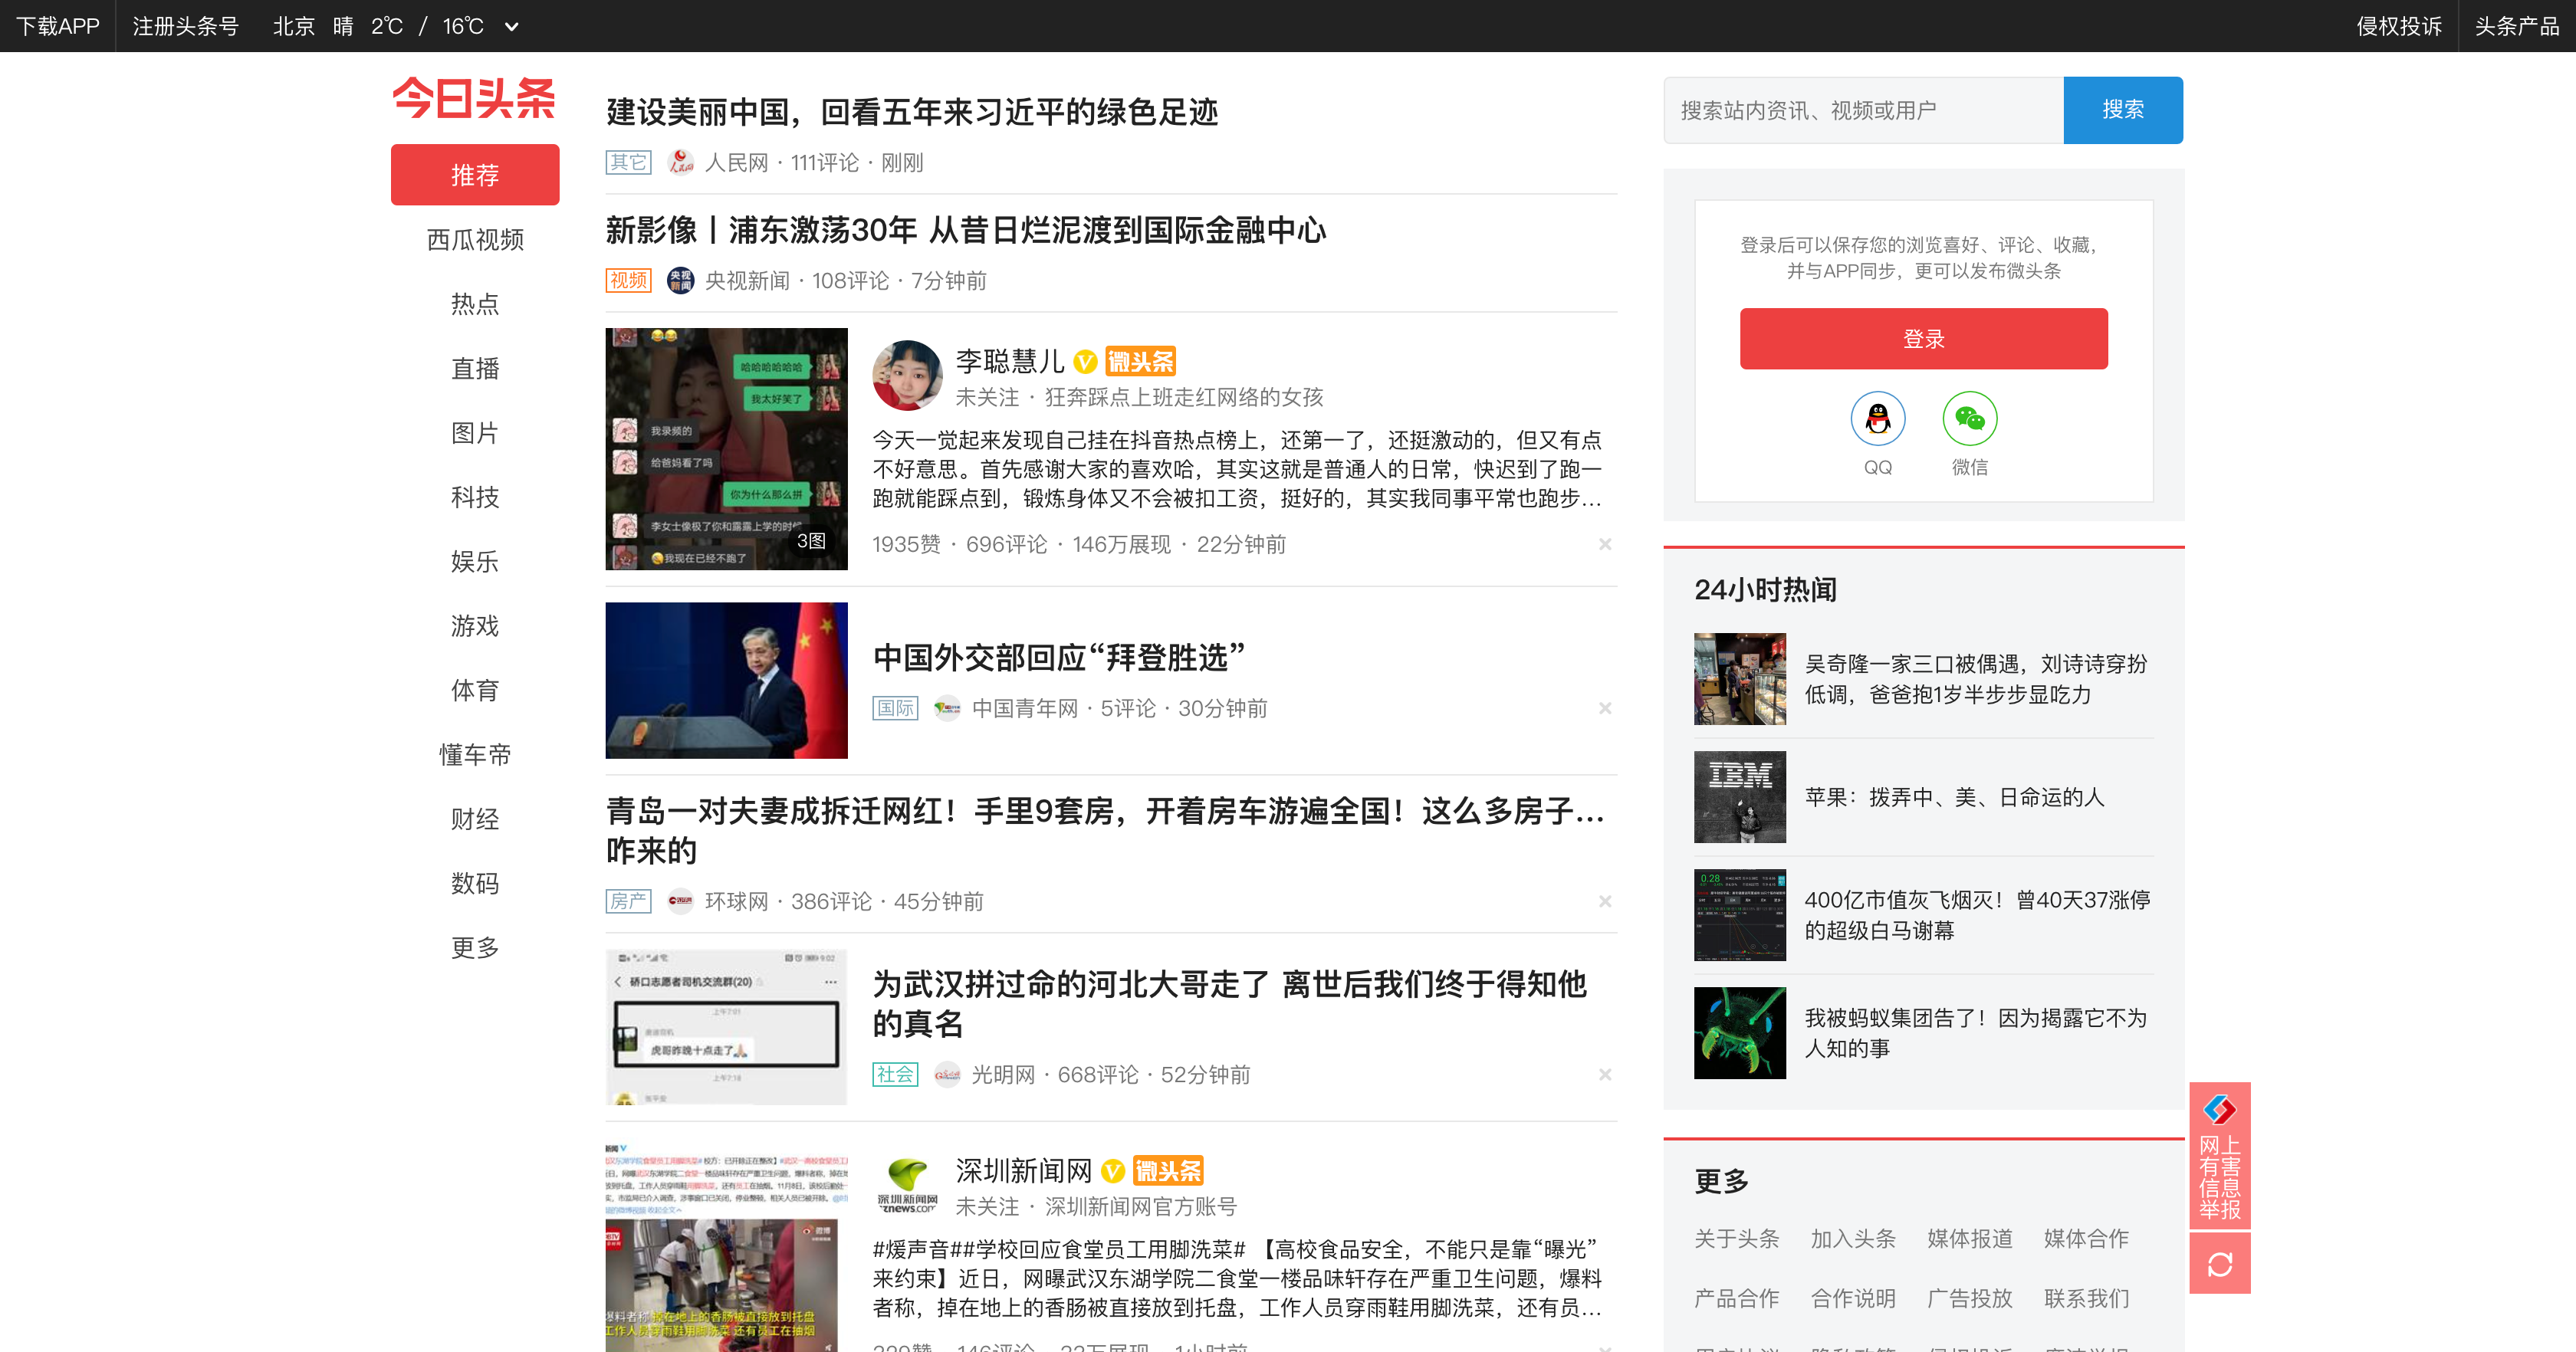Click the WeChat login icon

1969,418
